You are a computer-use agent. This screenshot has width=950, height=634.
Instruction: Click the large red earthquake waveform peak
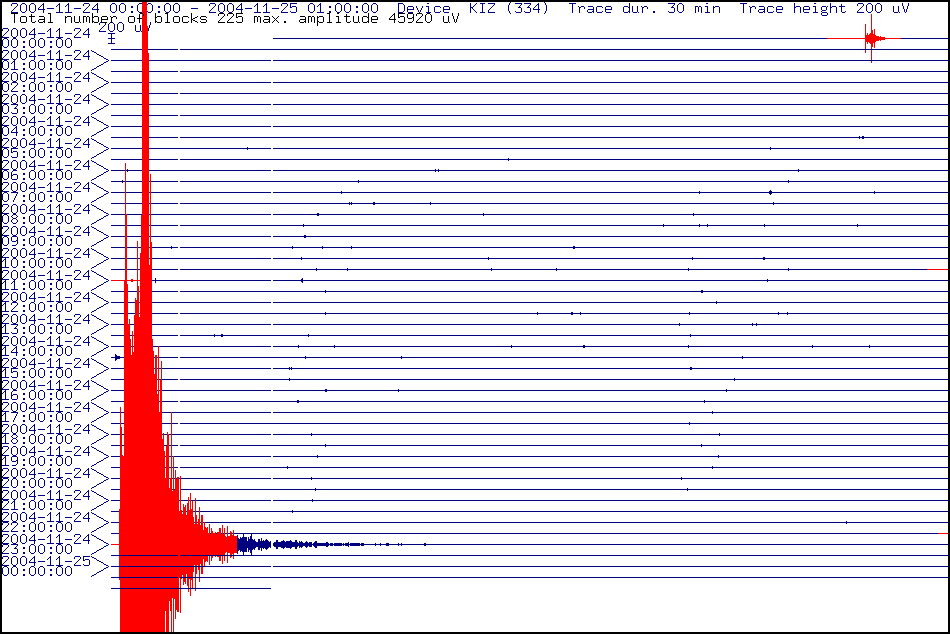click(145, 315)
